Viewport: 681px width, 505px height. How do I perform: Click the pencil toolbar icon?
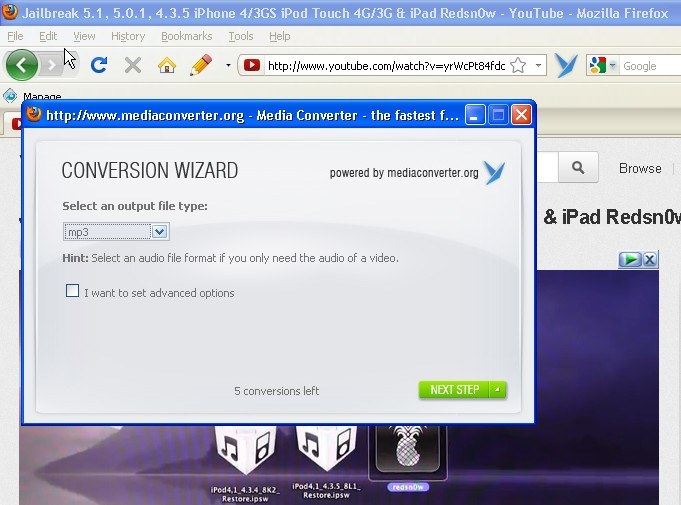(x=201, y=65)
